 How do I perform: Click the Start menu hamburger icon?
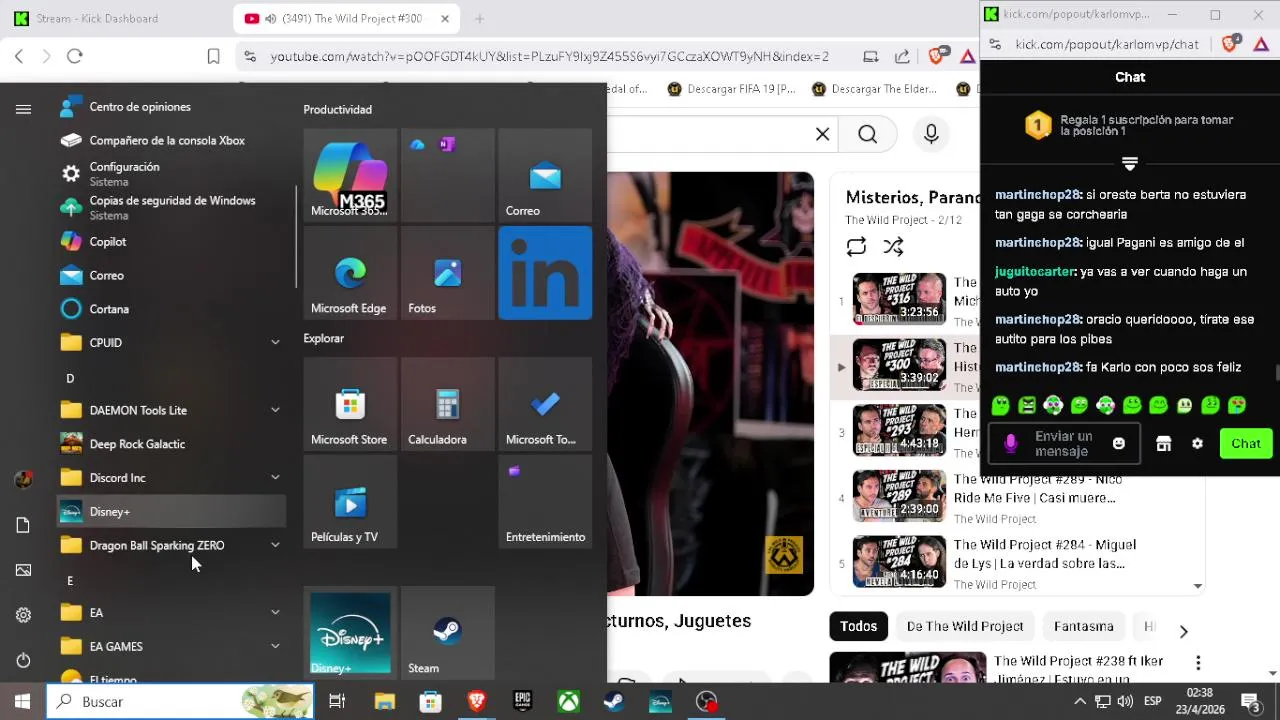coord(23,109)
